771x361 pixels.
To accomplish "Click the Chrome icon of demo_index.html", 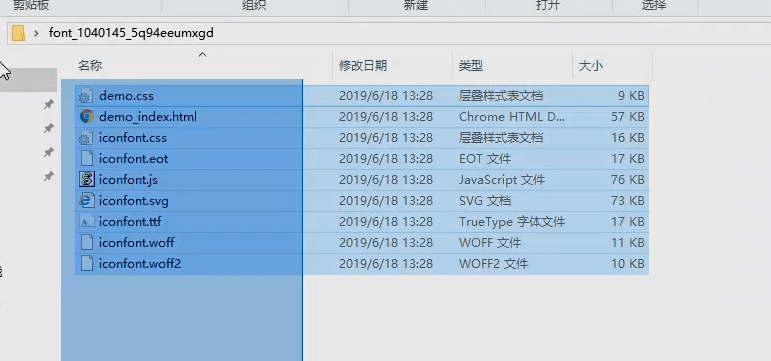I will [87, 117].
